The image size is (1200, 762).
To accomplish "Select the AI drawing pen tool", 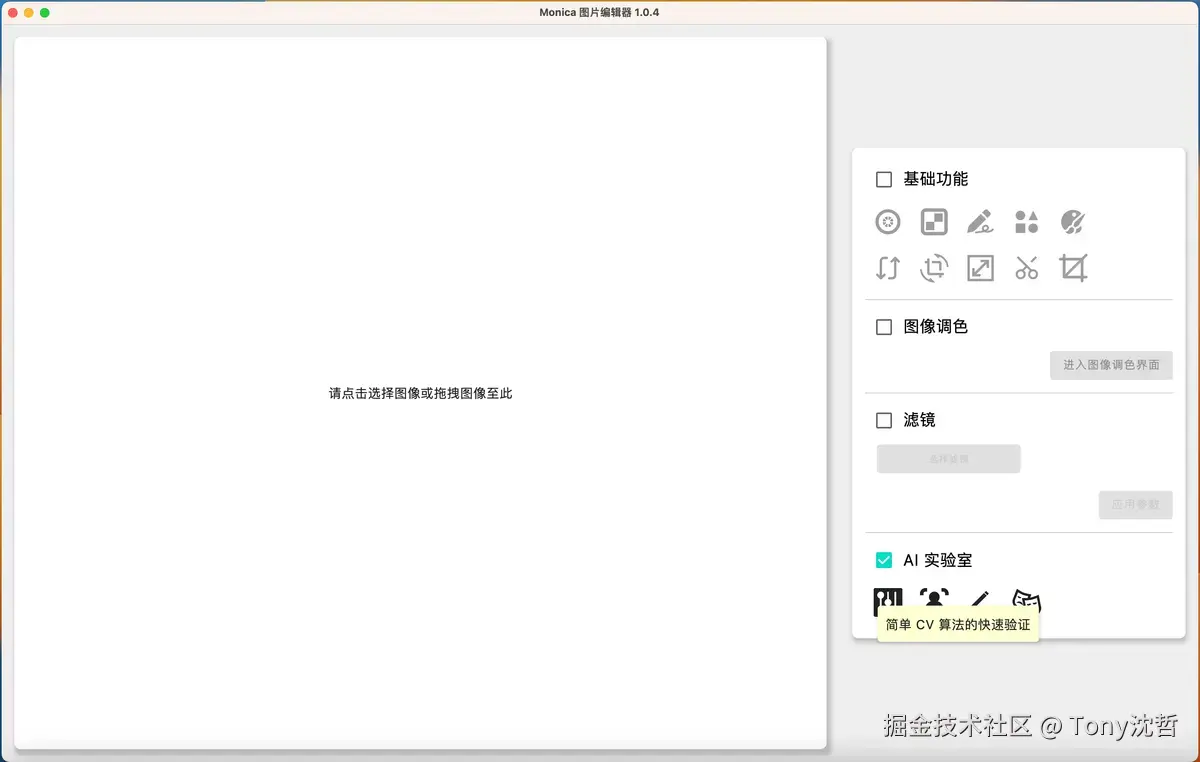I will tap(980, 598).
